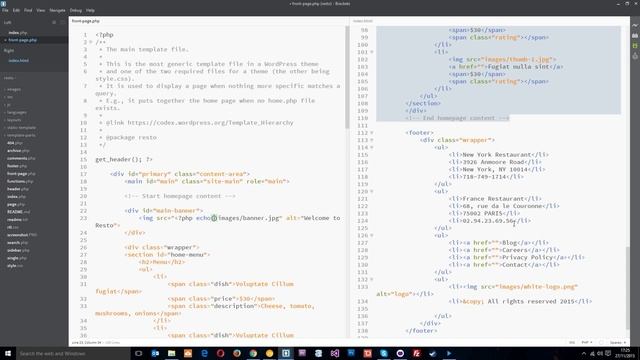640x360 pixels.
Task: Open the Extension Manager brick icon
Action: pos(635,36)
